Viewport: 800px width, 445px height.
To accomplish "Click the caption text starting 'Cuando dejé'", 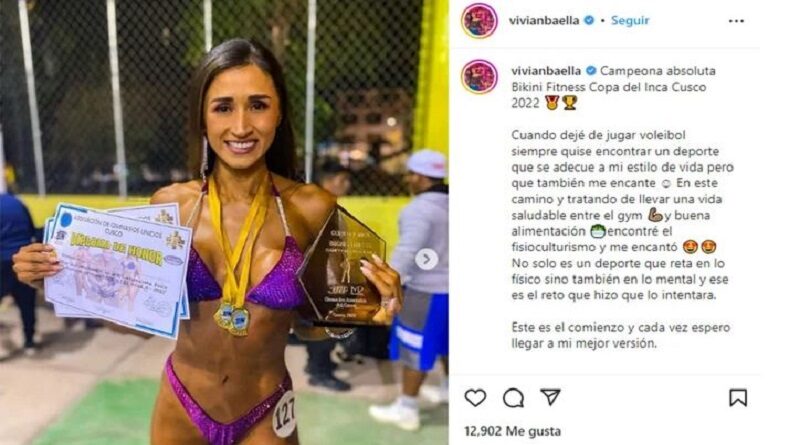I will pyautogui.click(x=622, y=215).
